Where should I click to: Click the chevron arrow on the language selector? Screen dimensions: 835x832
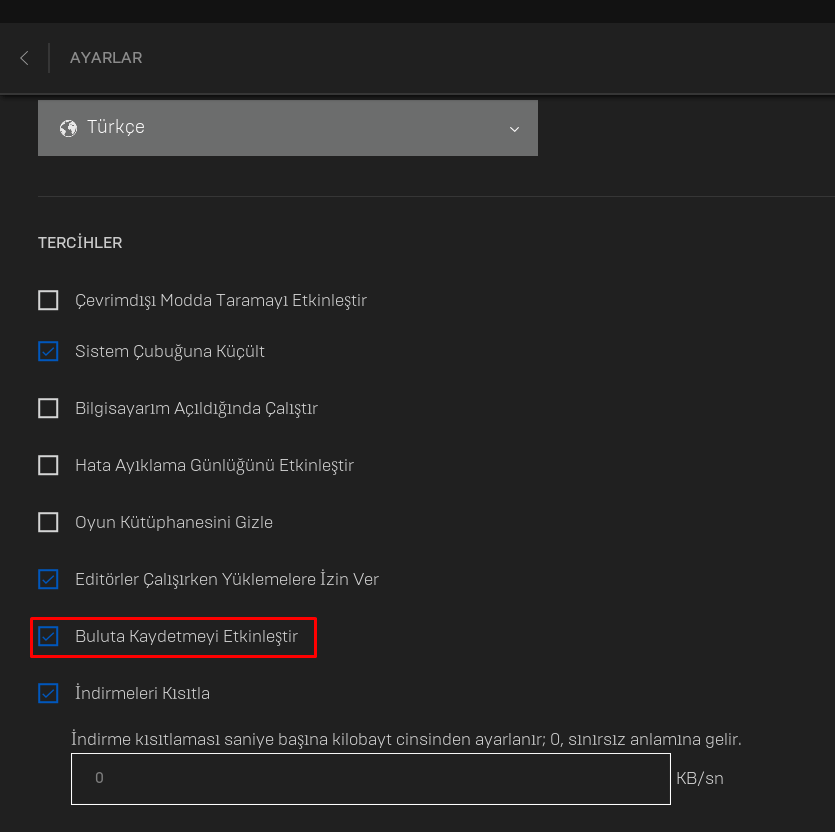tap(514, 129)
